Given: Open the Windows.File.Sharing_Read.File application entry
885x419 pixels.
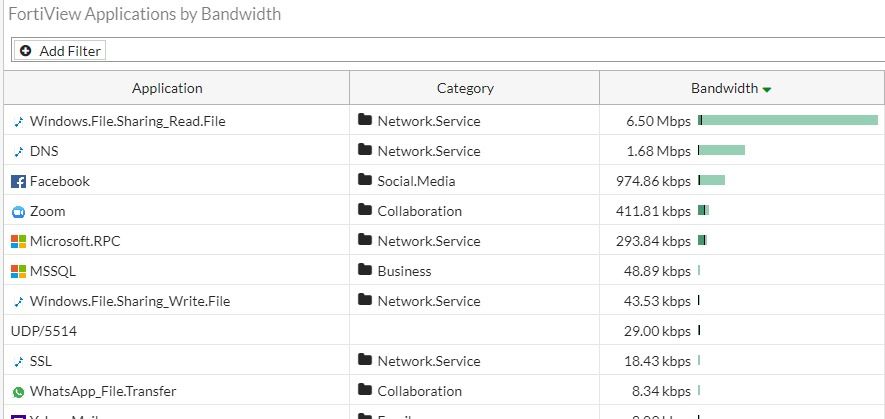Looking at the screenshot, I should point(127,121).
